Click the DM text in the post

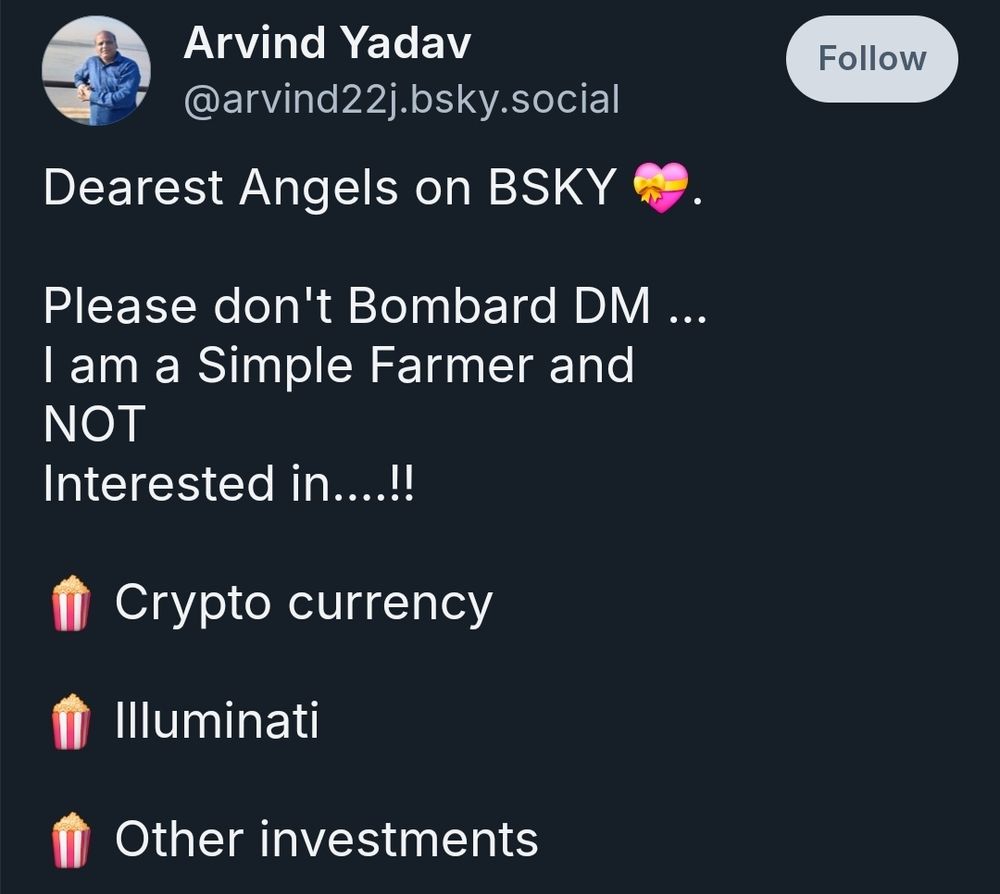click(612, 305)
